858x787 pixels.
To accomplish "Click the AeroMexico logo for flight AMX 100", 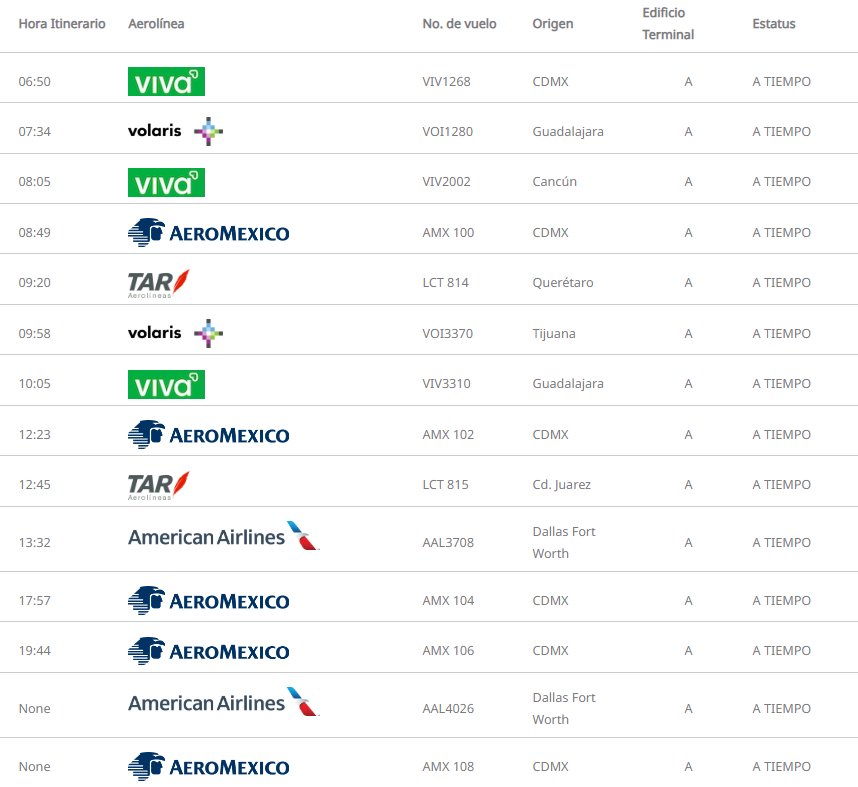I will [x=208, y=233].
